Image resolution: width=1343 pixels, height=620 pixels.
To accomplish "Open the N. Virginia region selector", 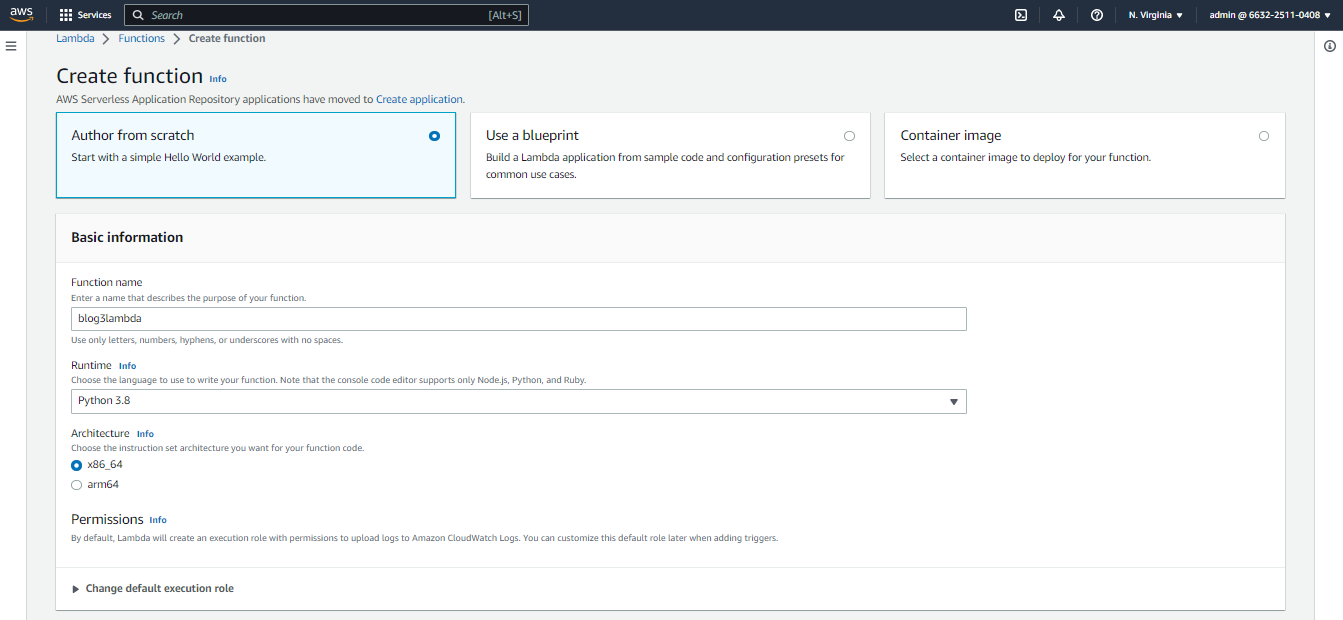I will click(1155, 15).
